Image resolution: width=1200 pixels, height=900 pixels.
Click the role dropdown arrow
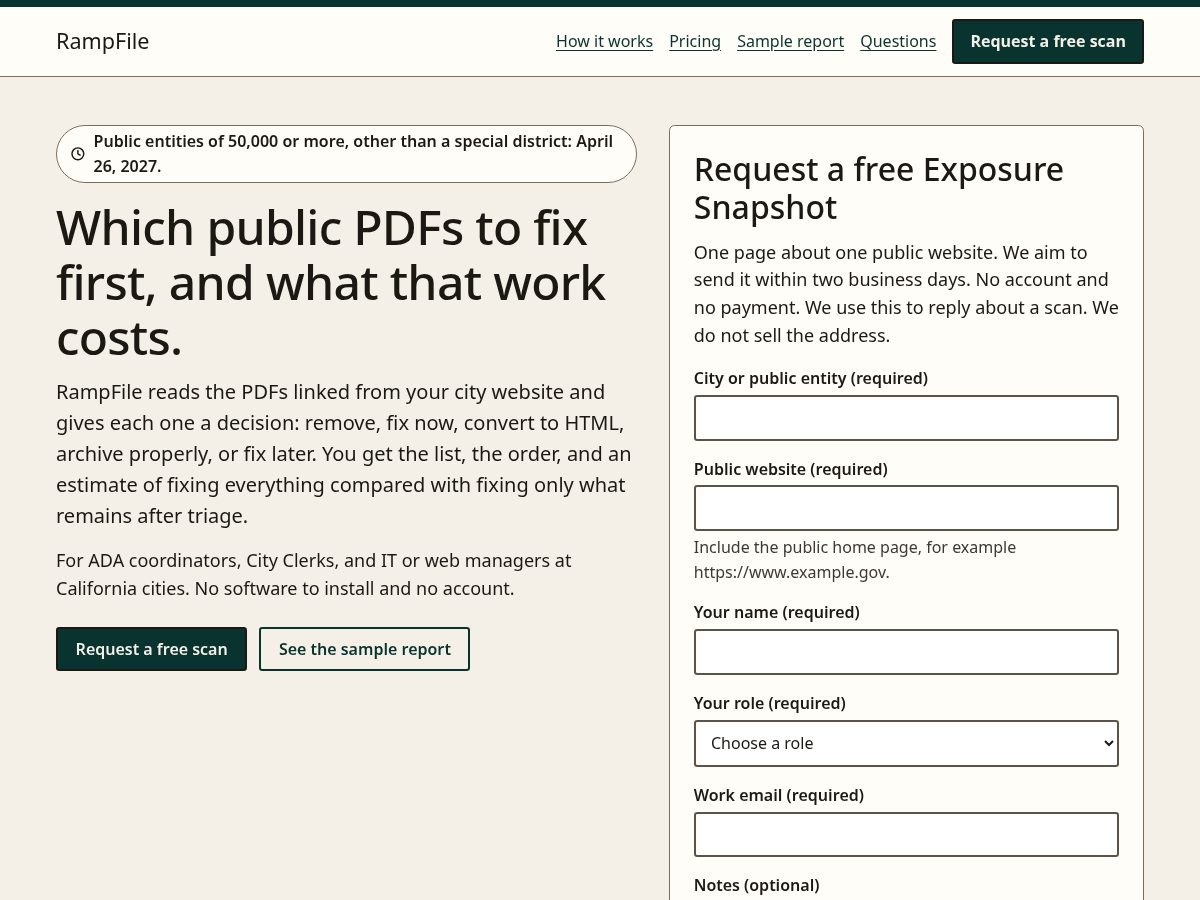coord(1108,743)
